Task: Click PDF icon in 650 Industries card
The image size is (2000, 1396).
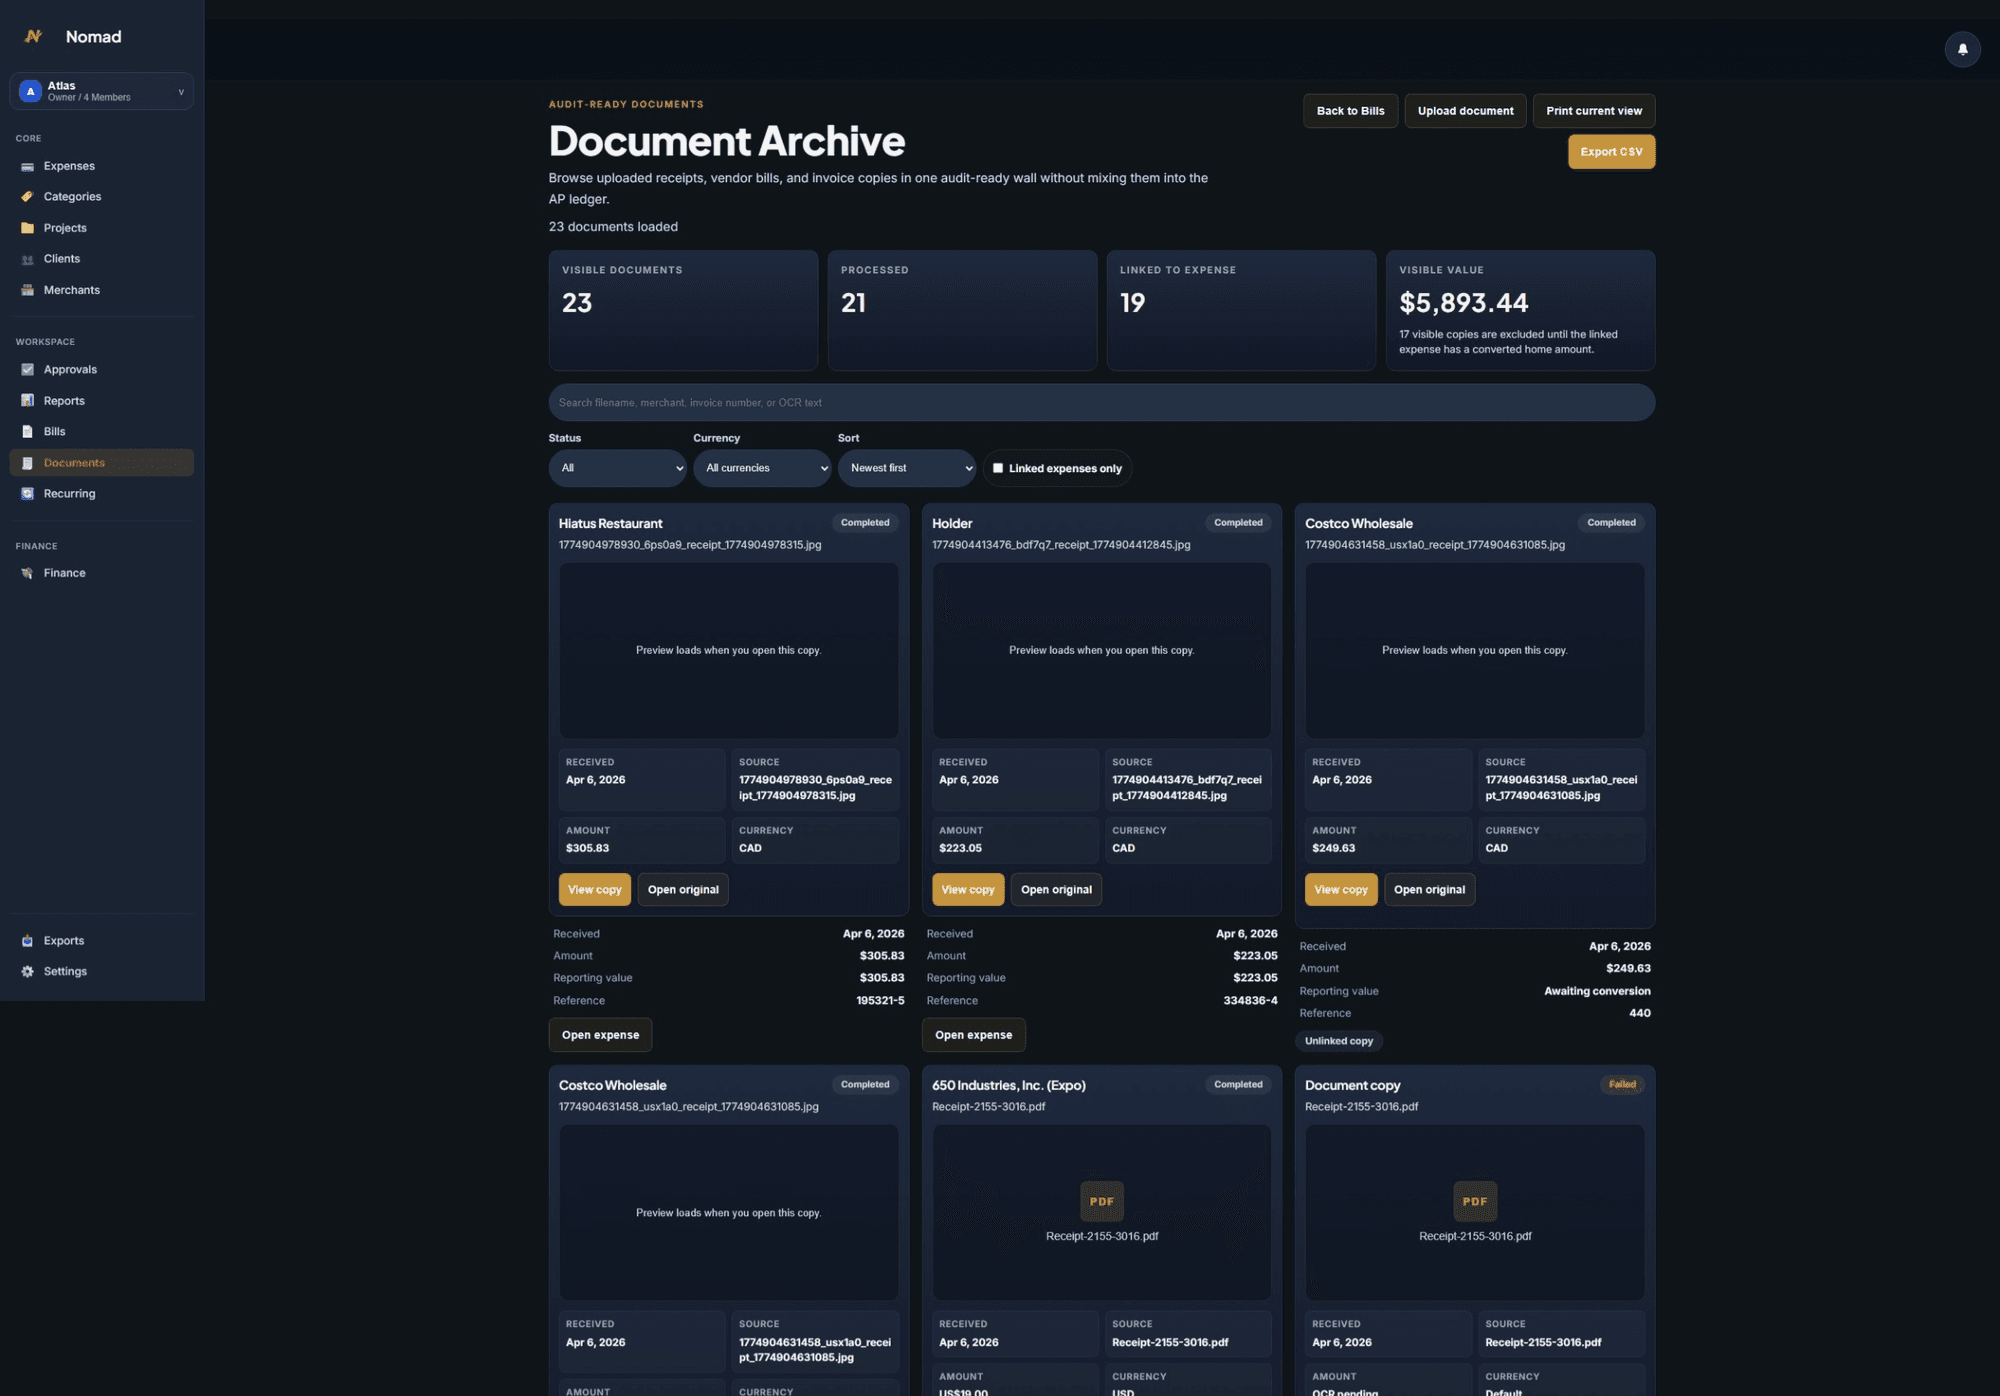Action: 1101,1201
